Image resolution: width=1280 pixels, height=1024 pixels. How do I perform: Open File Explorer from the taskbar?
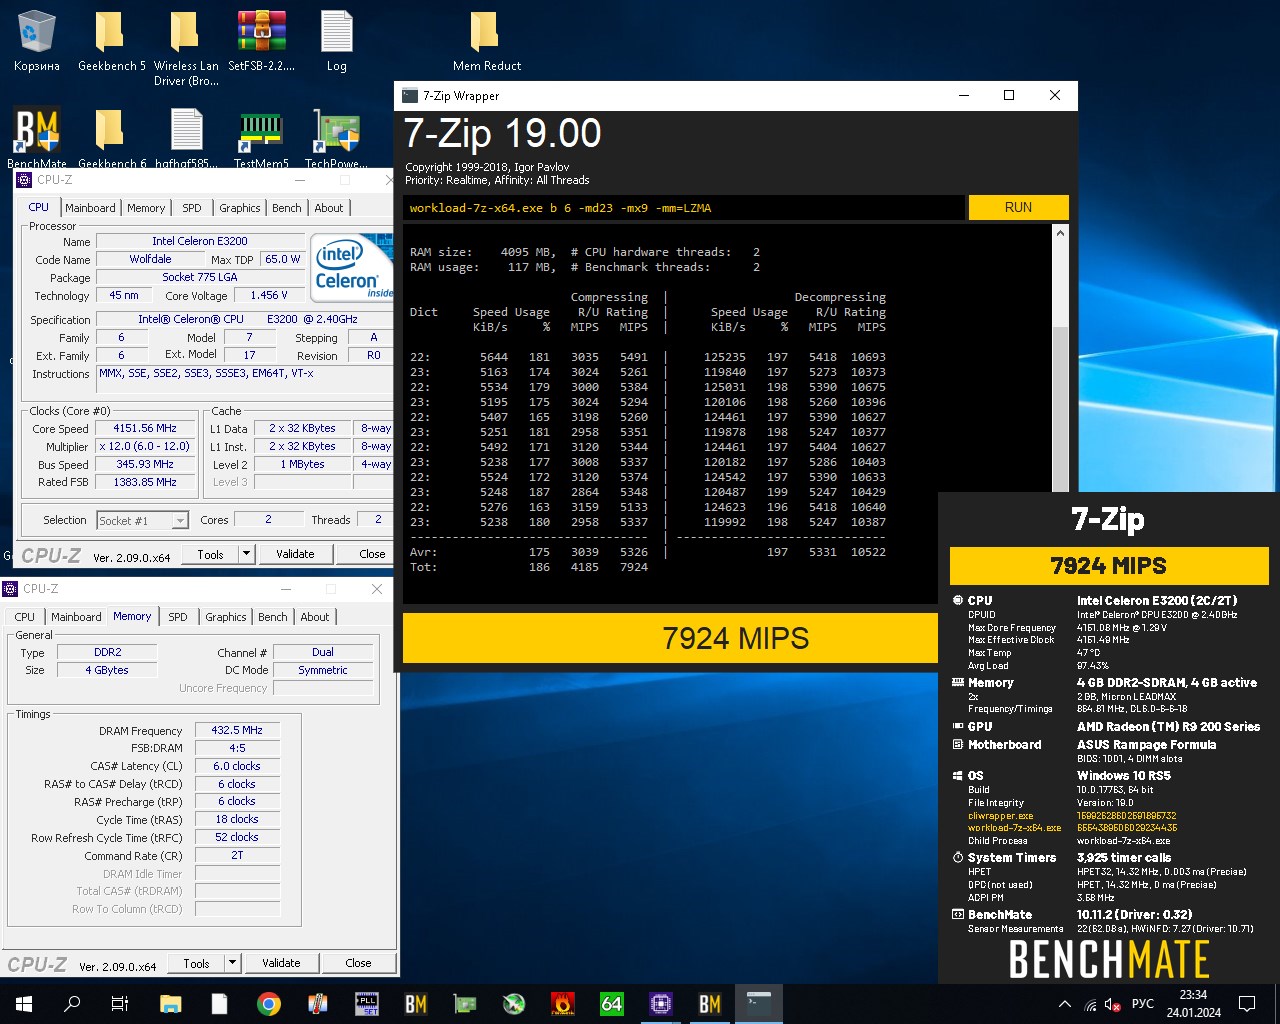coord(171,1004)
